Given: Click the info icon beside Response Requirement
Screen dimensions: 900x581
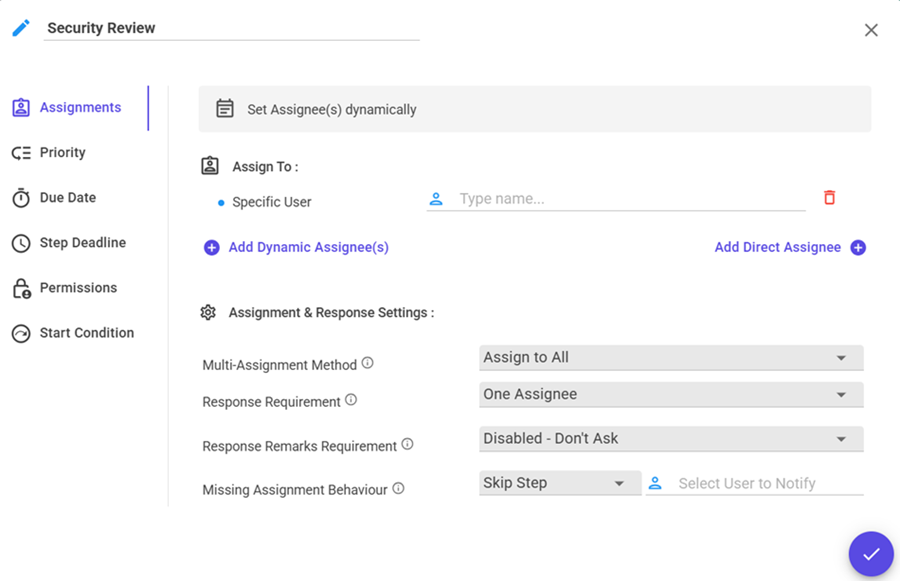Looking at the screenshot, I should pyautogui.click(x=351, y=400).
